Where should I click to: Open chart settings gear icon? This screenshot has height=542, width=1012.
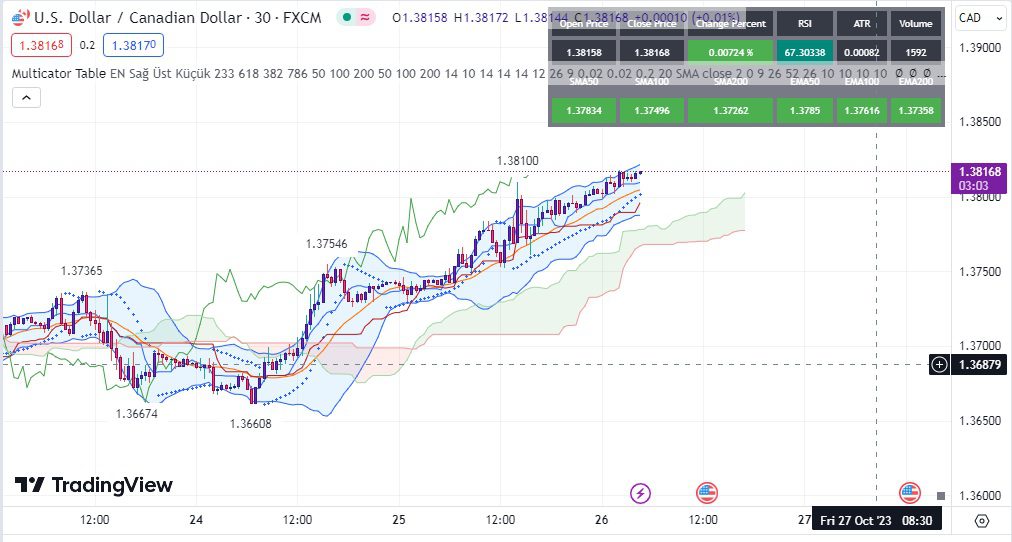[982, 520]
